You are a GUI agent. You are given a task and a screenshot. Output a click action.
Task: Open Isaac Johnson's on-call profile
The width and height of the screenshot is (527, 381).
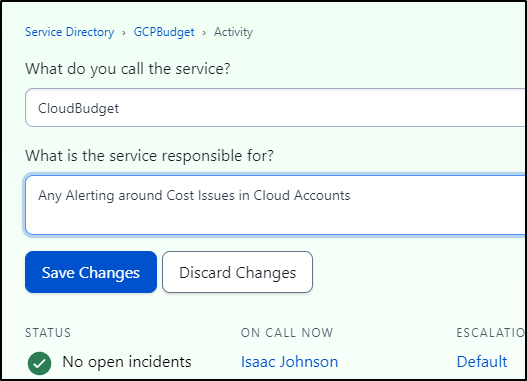click(289, 362)
